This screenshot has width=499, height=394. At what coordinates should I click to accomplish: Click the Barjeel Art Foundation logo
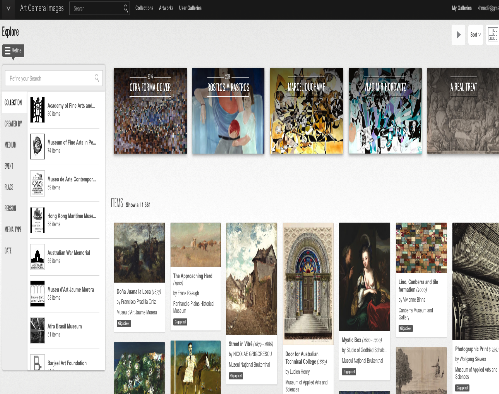(x=37, y=362)
